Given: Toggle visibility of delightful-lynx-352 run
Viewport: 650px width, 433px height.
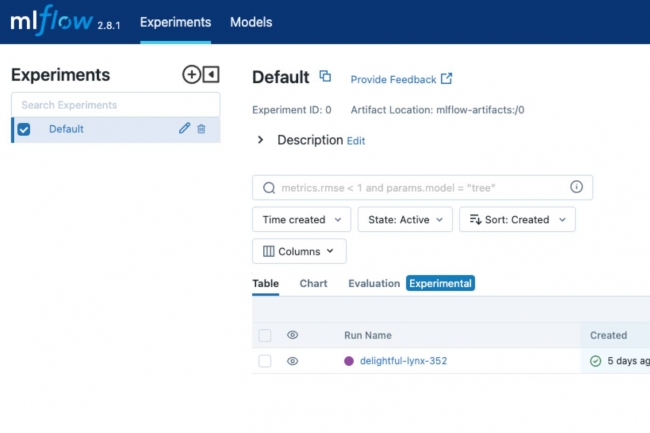Looking at the screenshot, I should tap(293, 361).
